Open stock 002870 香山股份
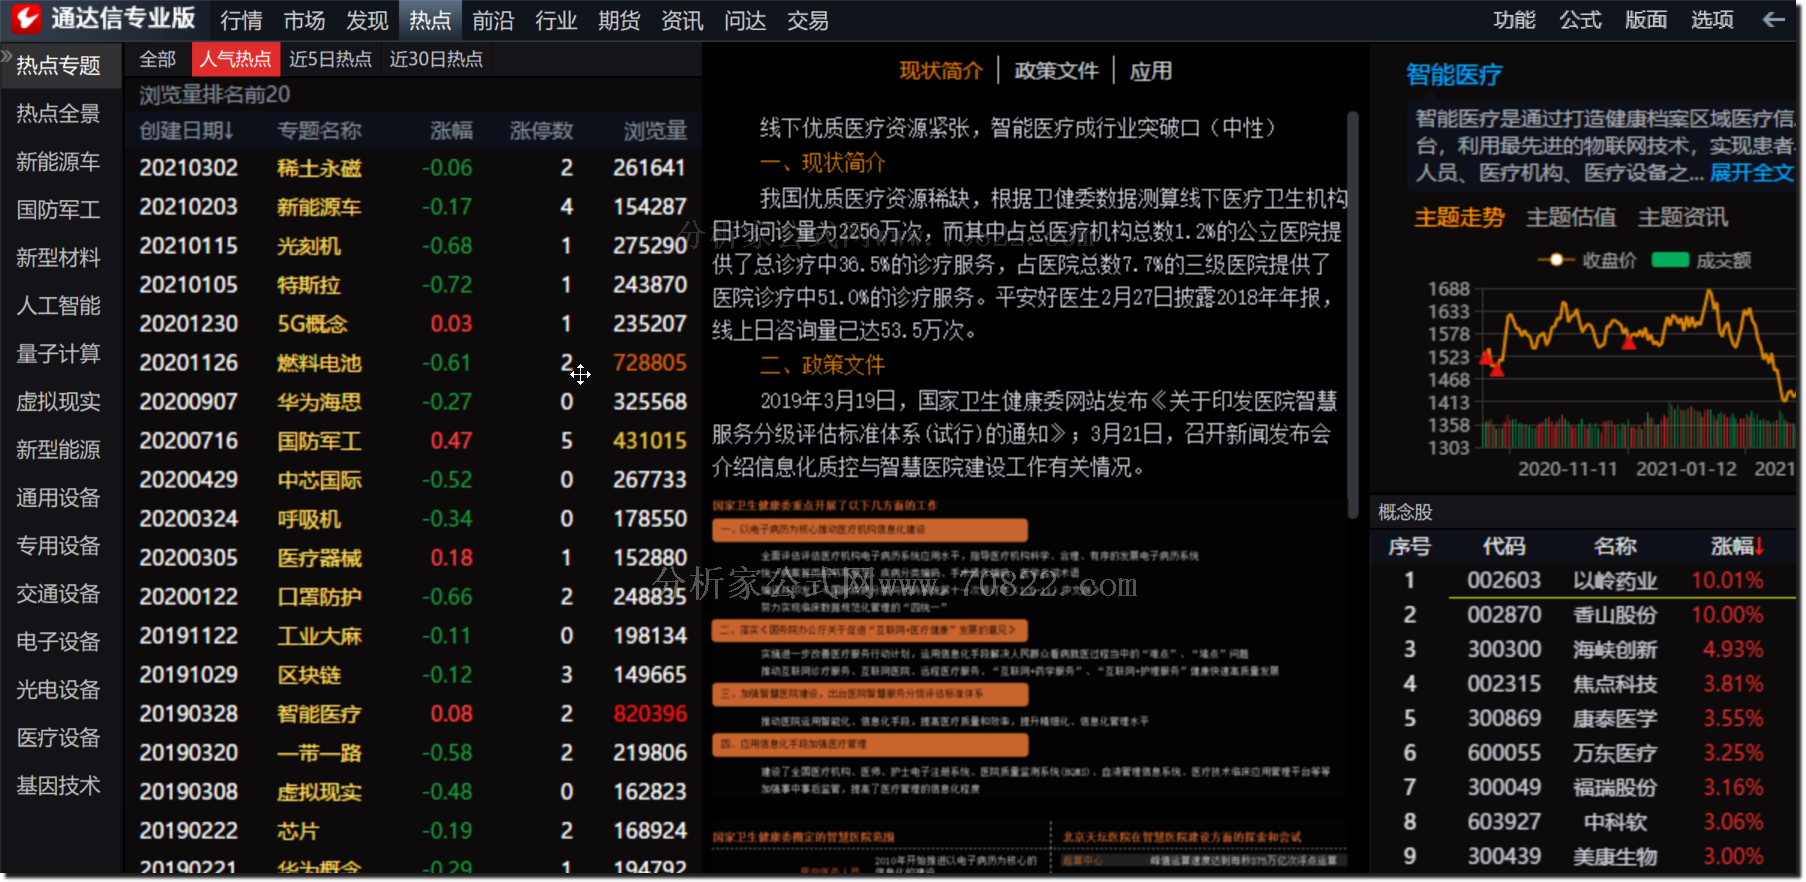 (x=1585, y=615)
